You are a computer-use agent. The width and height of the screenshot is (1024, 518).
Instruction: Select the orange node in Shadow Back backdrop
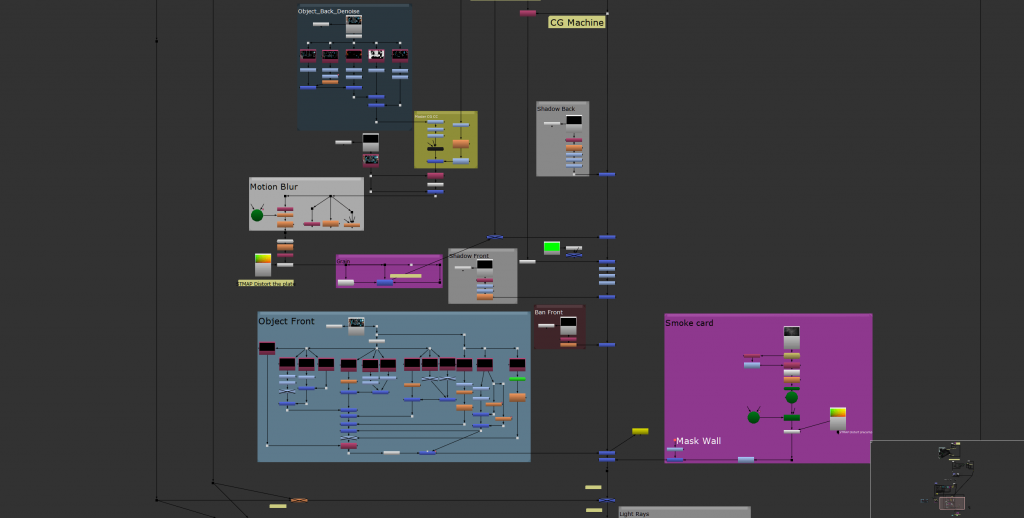tap(574, 148)
